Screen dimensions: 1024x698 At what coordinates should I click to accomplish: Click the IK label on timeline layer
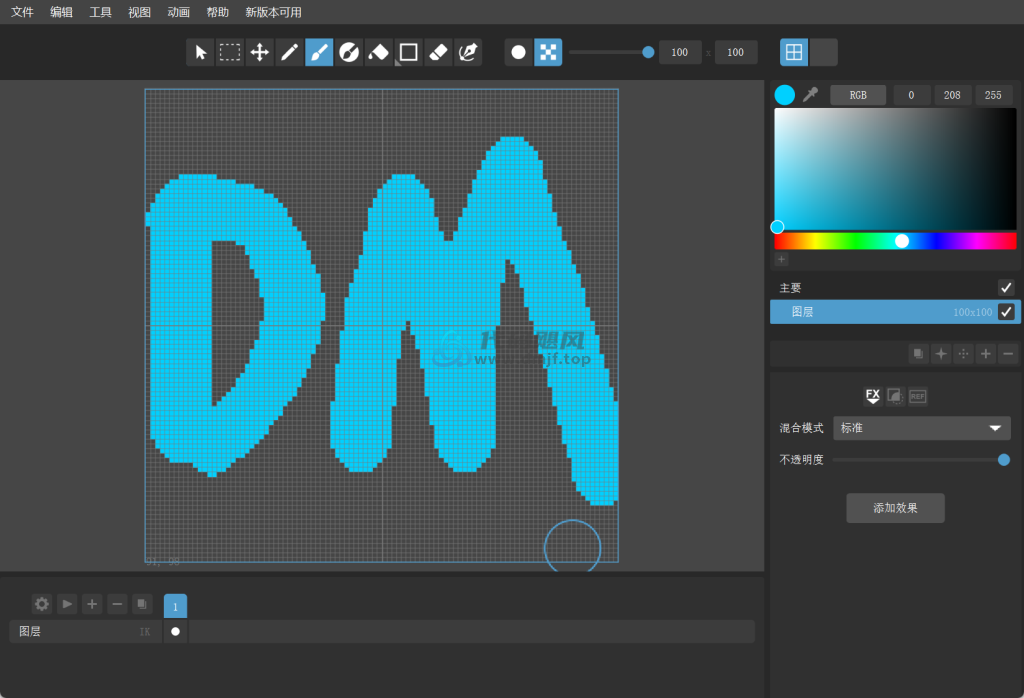pyautogui.click(x=145, y=632)
